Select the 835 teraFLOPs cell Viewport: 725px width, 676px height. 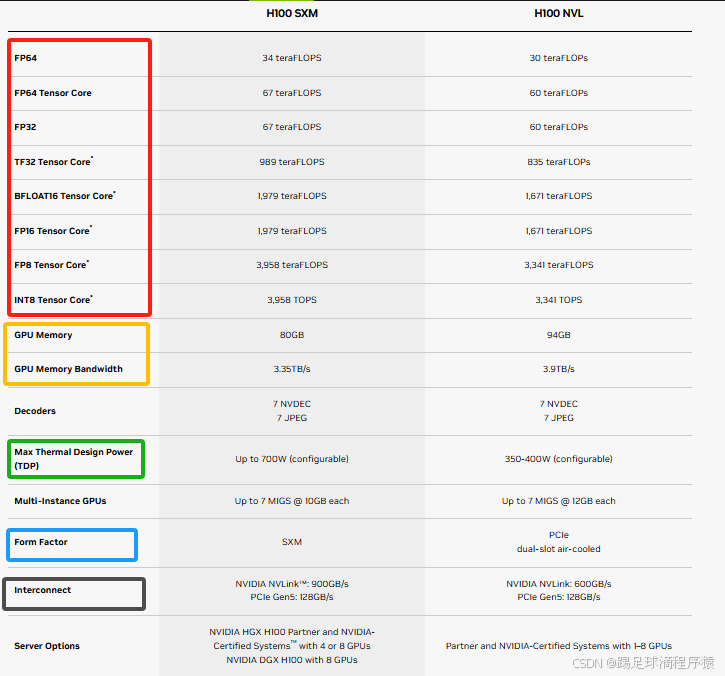tap(559, 162)
